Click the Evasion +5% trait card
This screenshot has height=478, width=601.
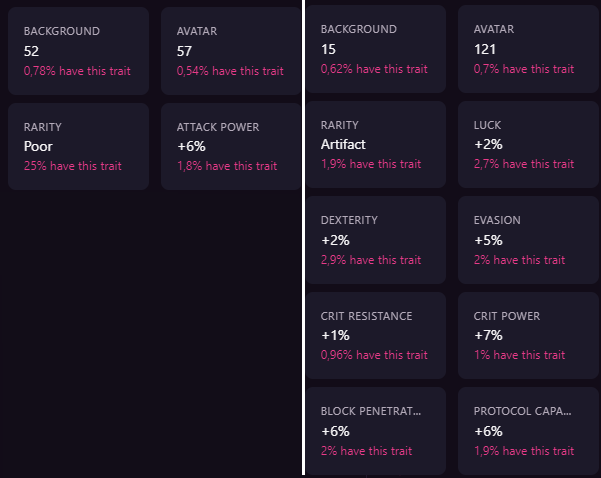[x=528, y=239]
